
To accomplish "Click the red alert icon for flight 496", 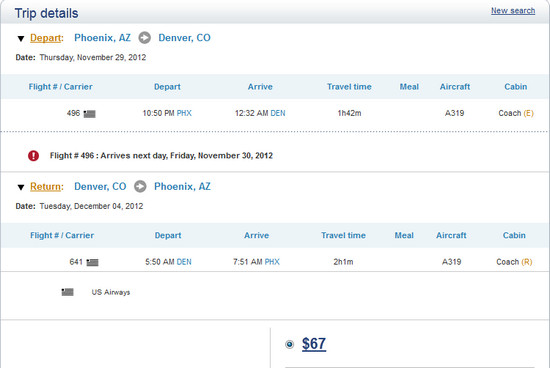I will click(33, 155).
